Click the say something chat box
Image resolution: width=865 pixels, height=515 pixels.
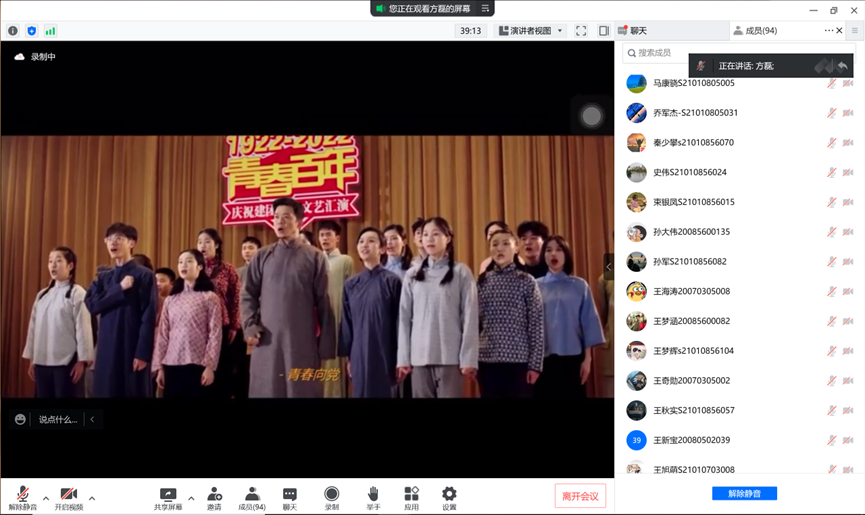[x=58, y=420]
